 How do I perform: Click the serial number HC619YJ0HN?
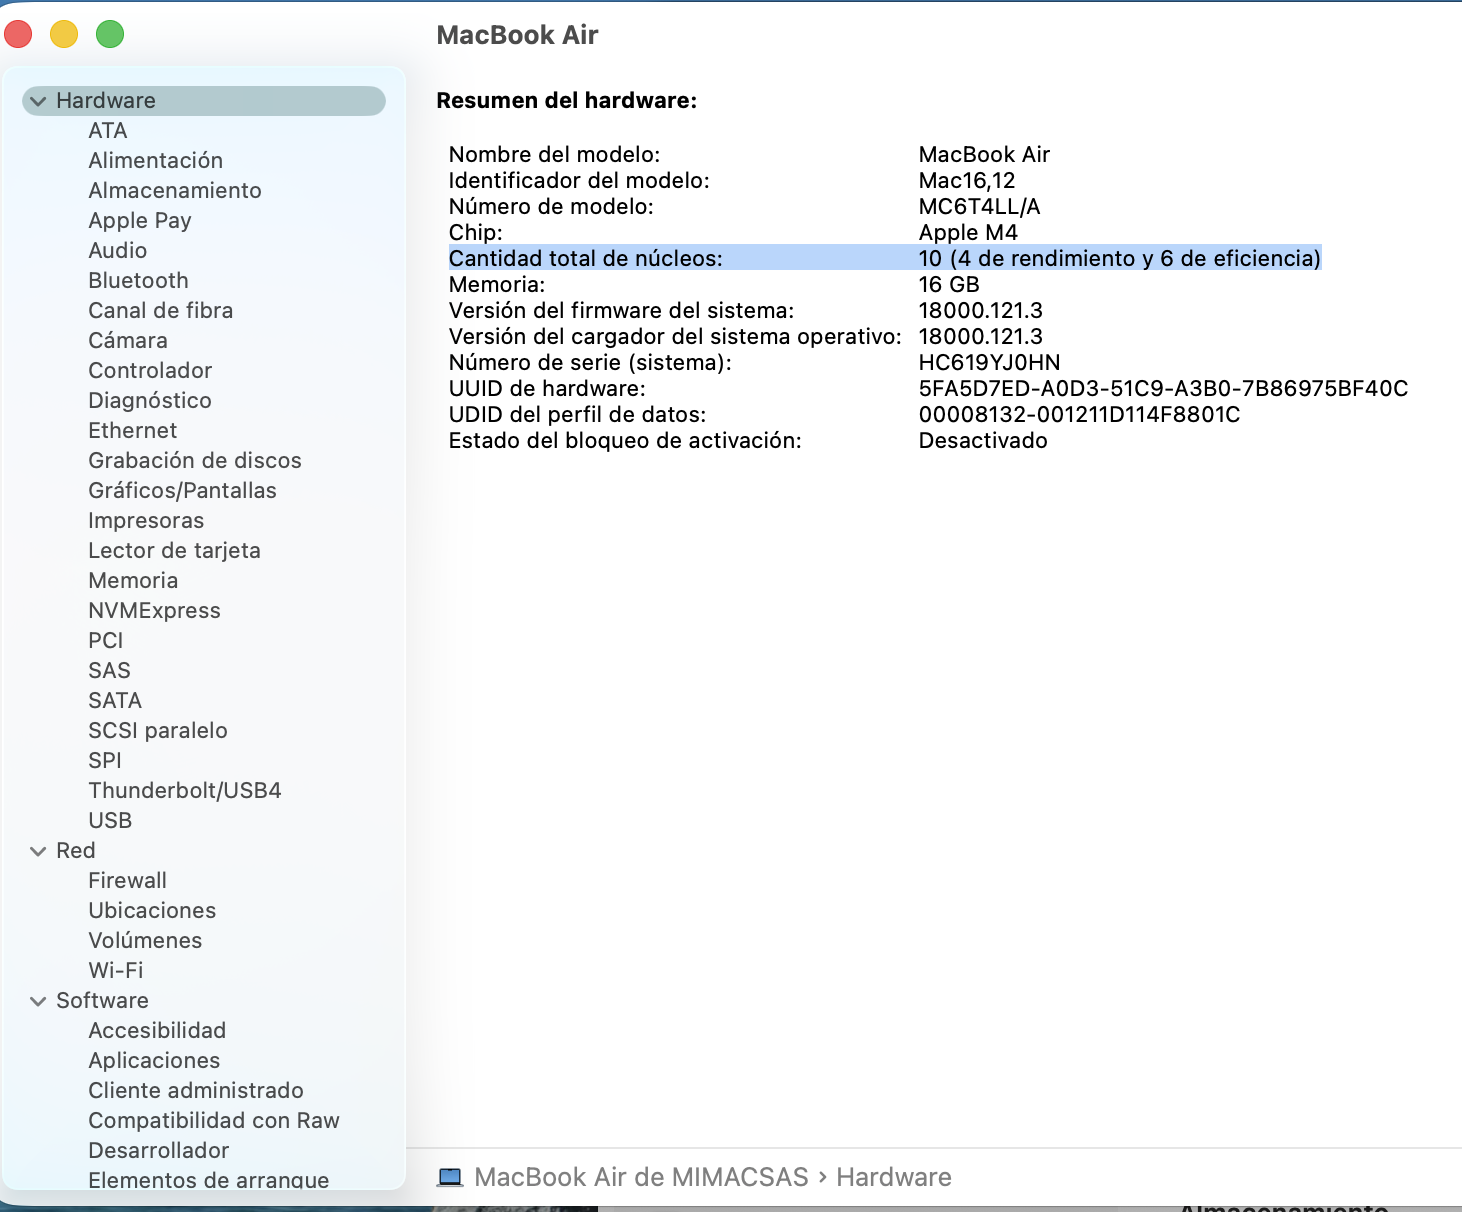(990, 363)
